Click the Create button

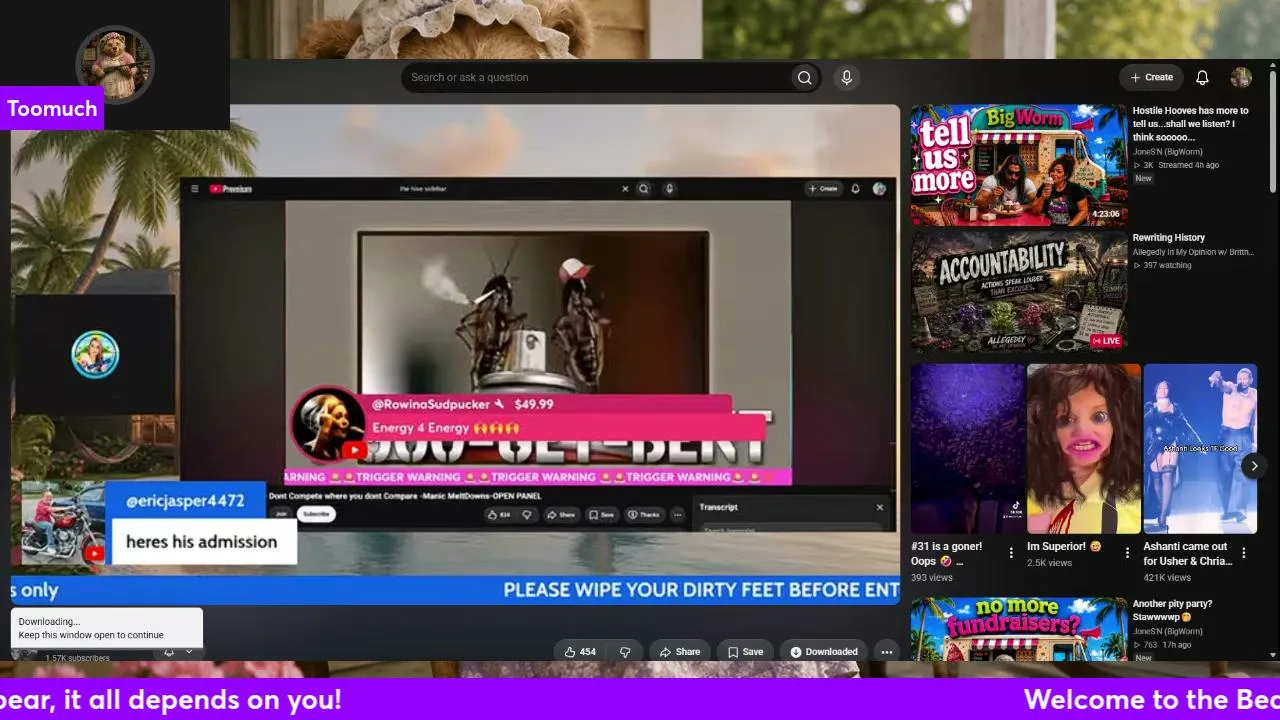[1151, 77]
